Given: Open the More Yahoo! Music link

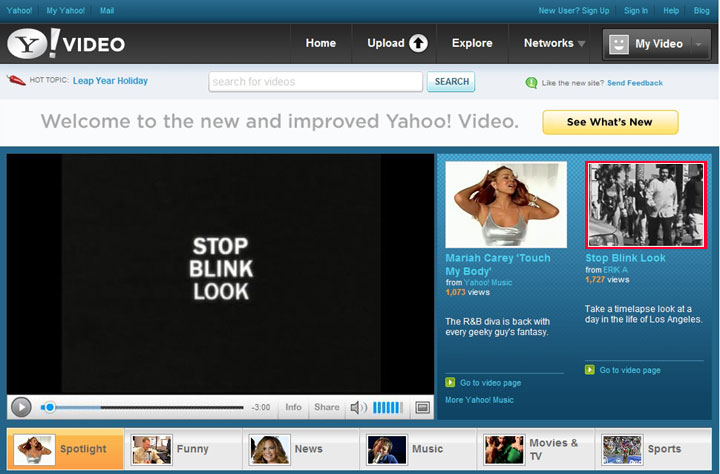Looking at the screenshot, I should [479, 400].
